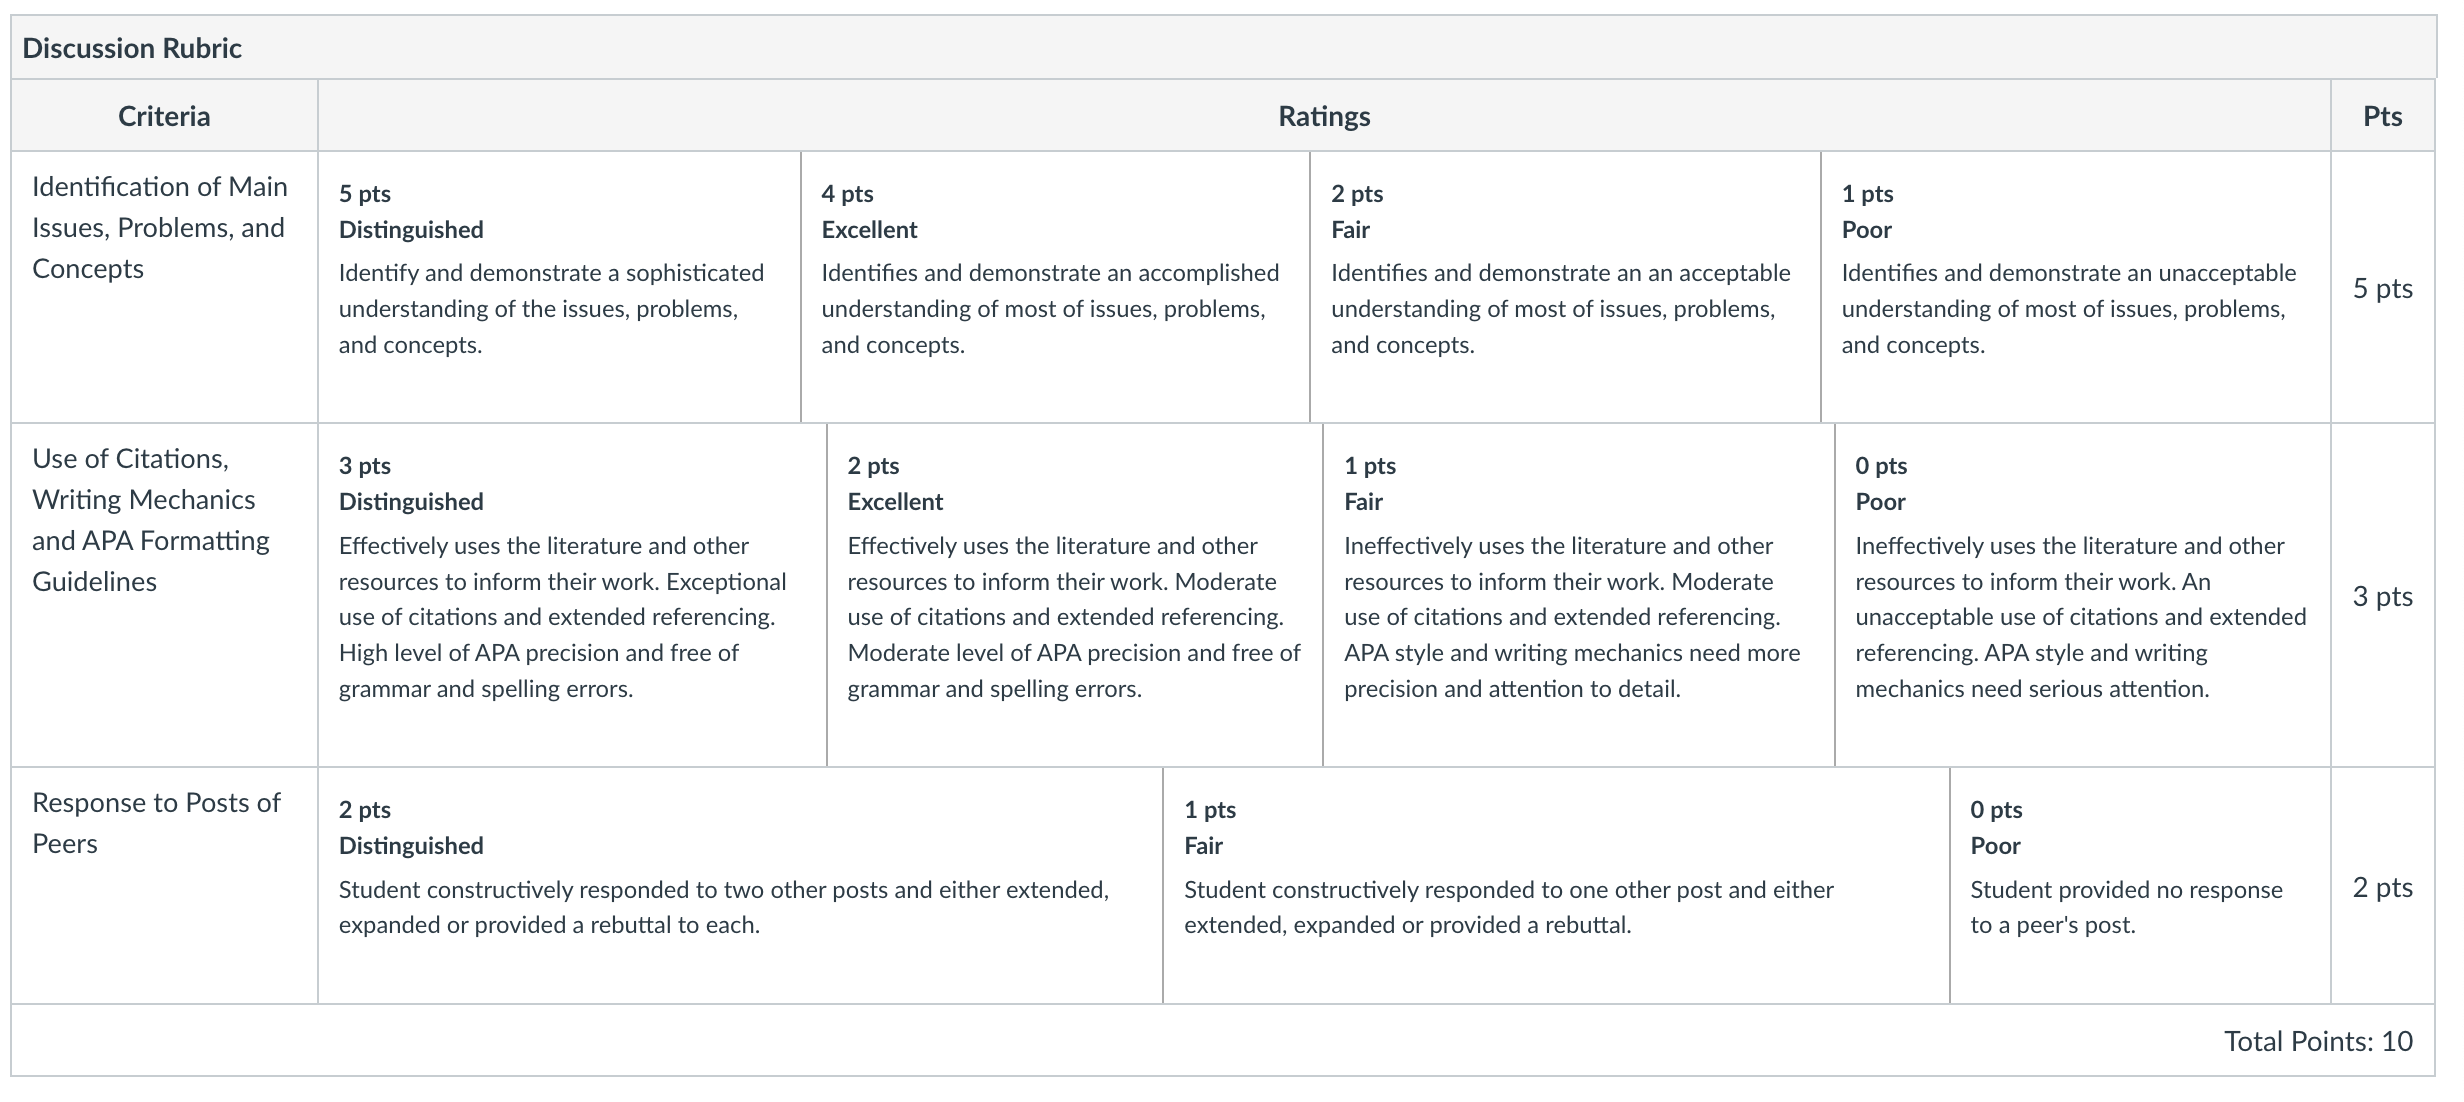Click the Ratings column header
The width and height of the screenshot is (2464, 1102).
click(1324, 116)
